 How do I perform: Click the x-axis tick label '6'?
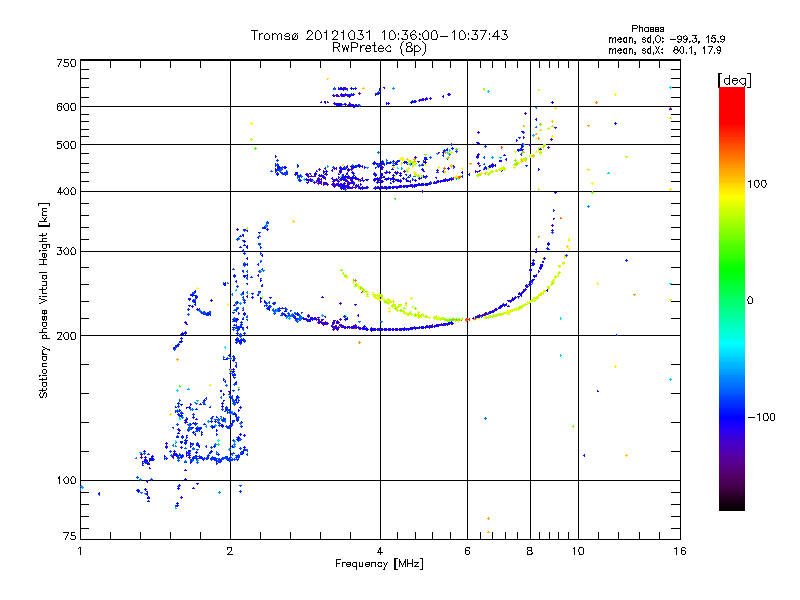467,551
